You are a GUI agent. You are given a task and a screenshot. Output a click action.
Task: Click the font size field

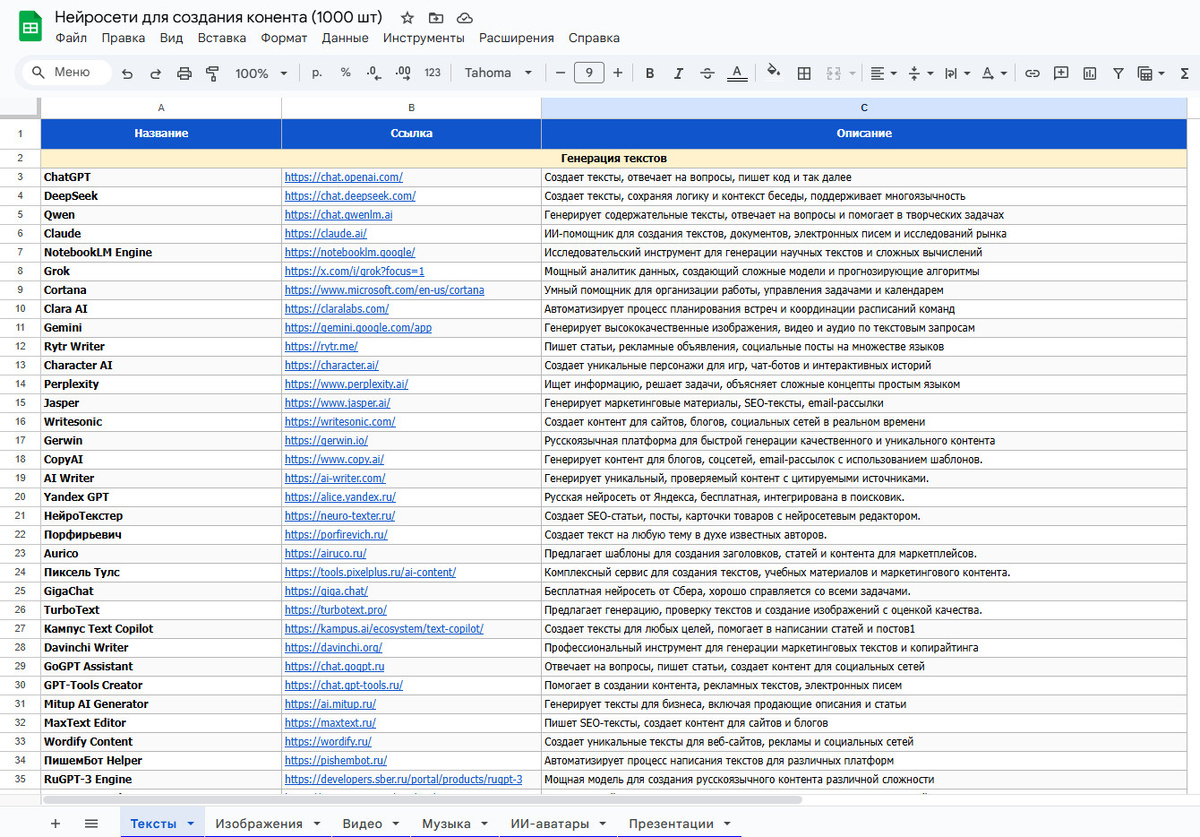[589, 73]
